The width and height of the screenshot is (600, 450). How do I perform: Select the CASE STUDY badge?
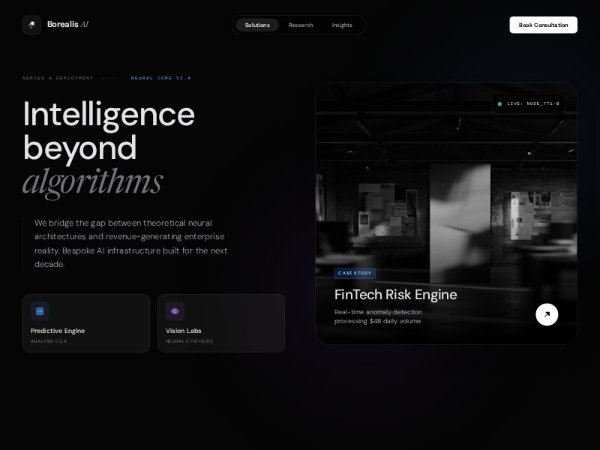(355, 273)
